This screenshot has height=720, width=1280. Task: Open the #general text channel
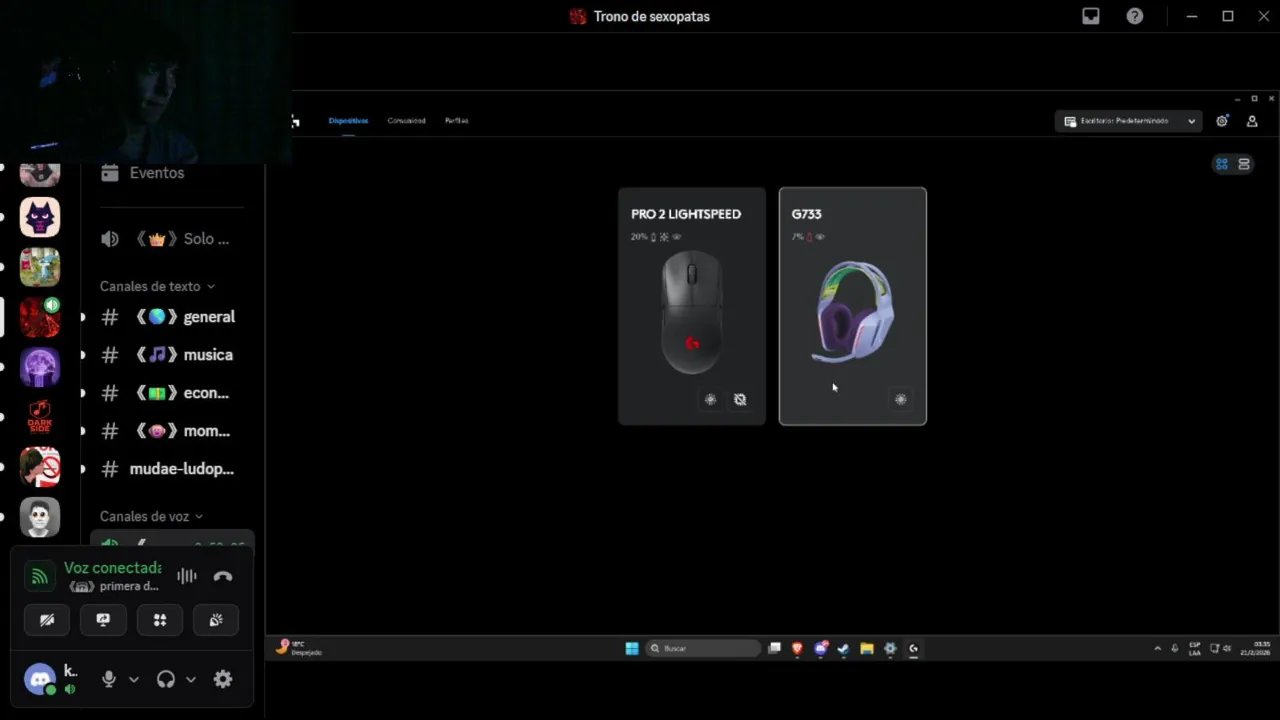[x=172, y=317]
